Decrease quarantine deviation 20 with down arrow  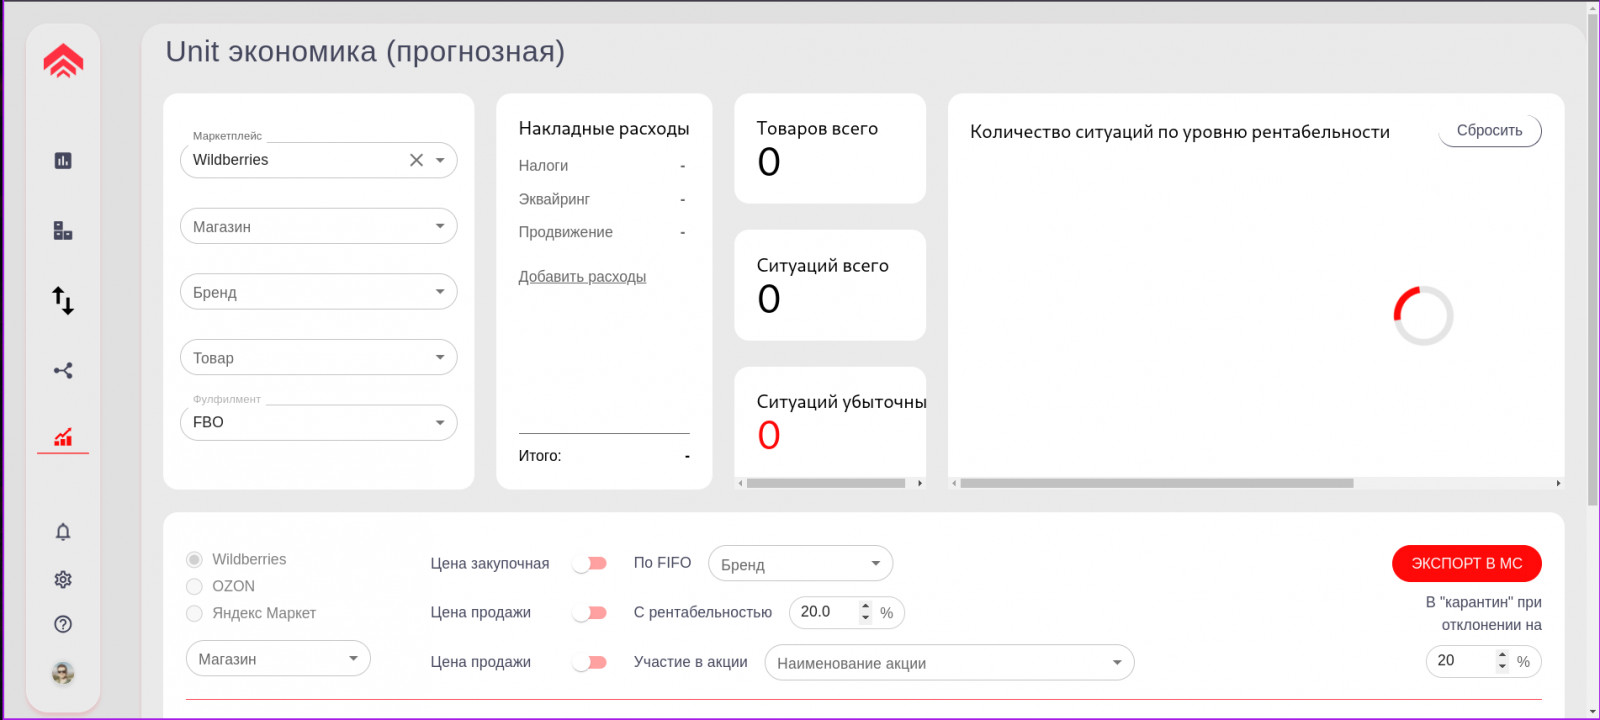point(1502,667)
